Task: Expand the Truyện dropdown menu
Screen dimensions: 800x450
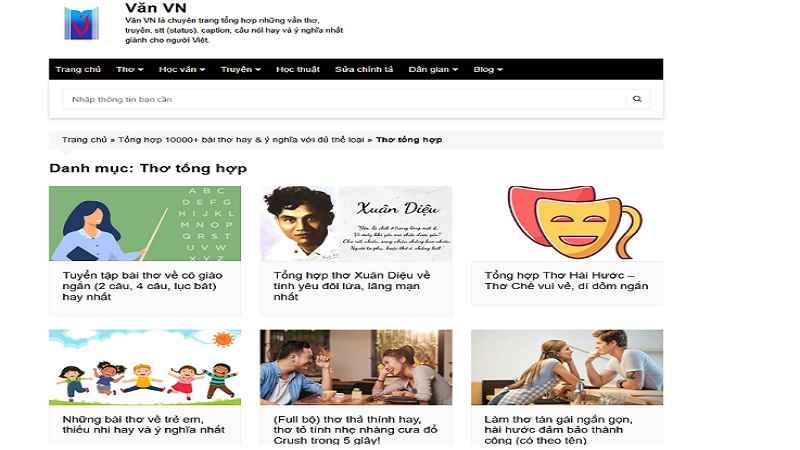Action: click(x=240, y=69)
